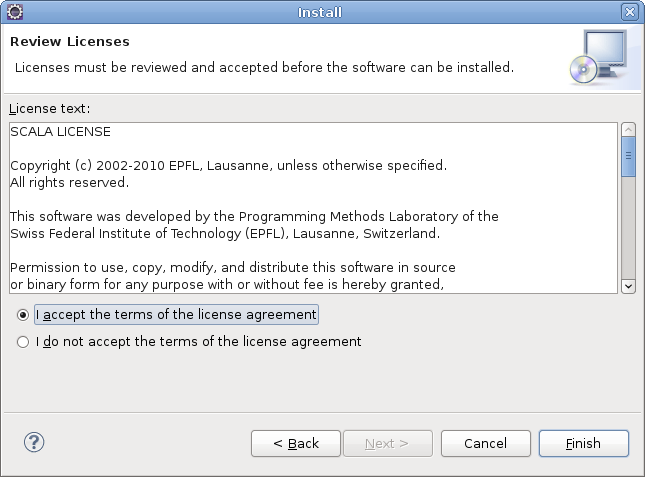Click the 'I do not accept the terms' label
Image resolution: width=645 pixels, height=477 pixels.
[198, 342]
